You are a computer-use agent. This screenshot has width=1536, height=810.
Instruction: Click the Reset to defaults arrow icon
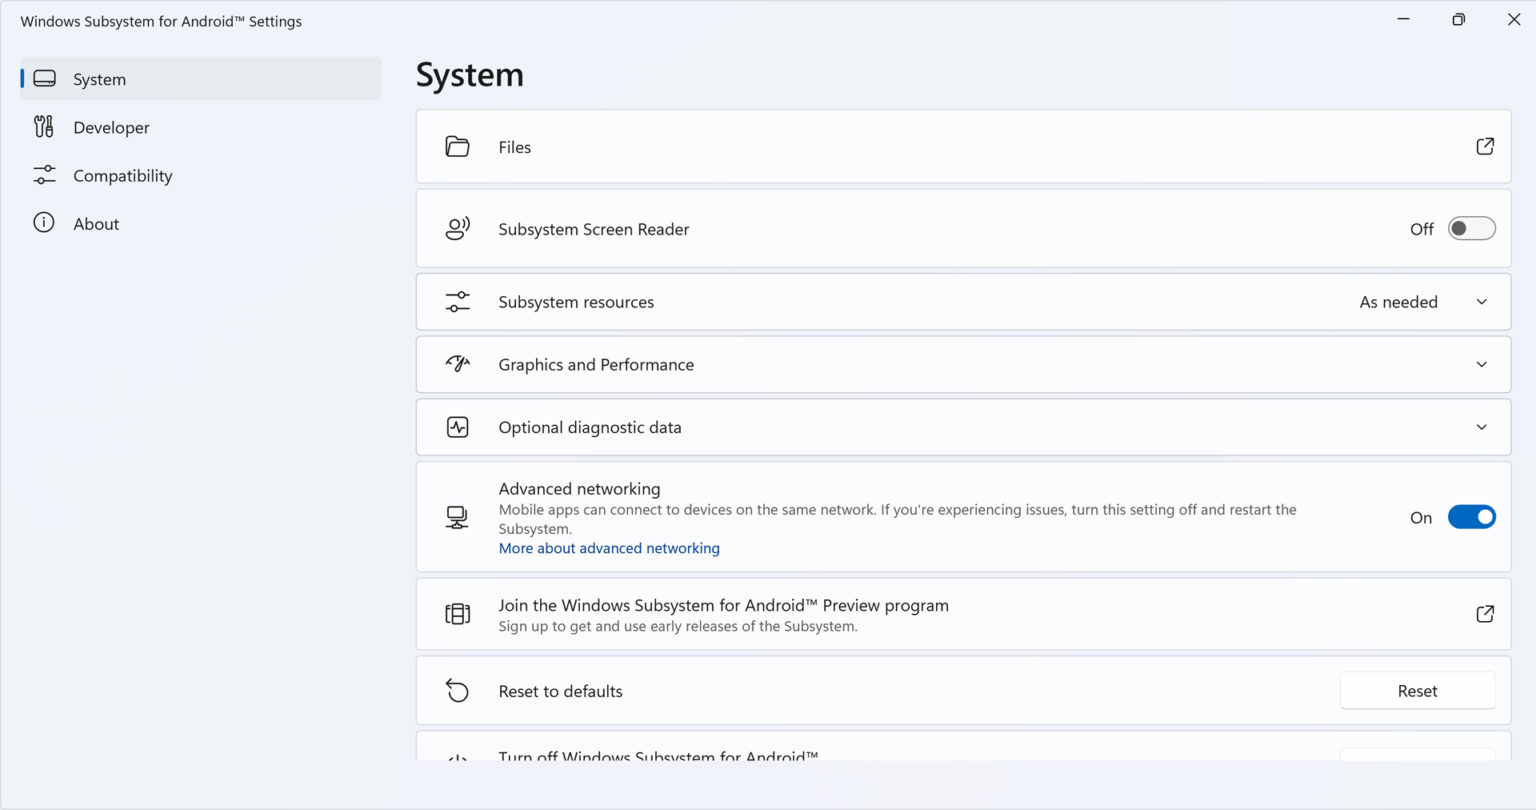[x=457, y=691]
